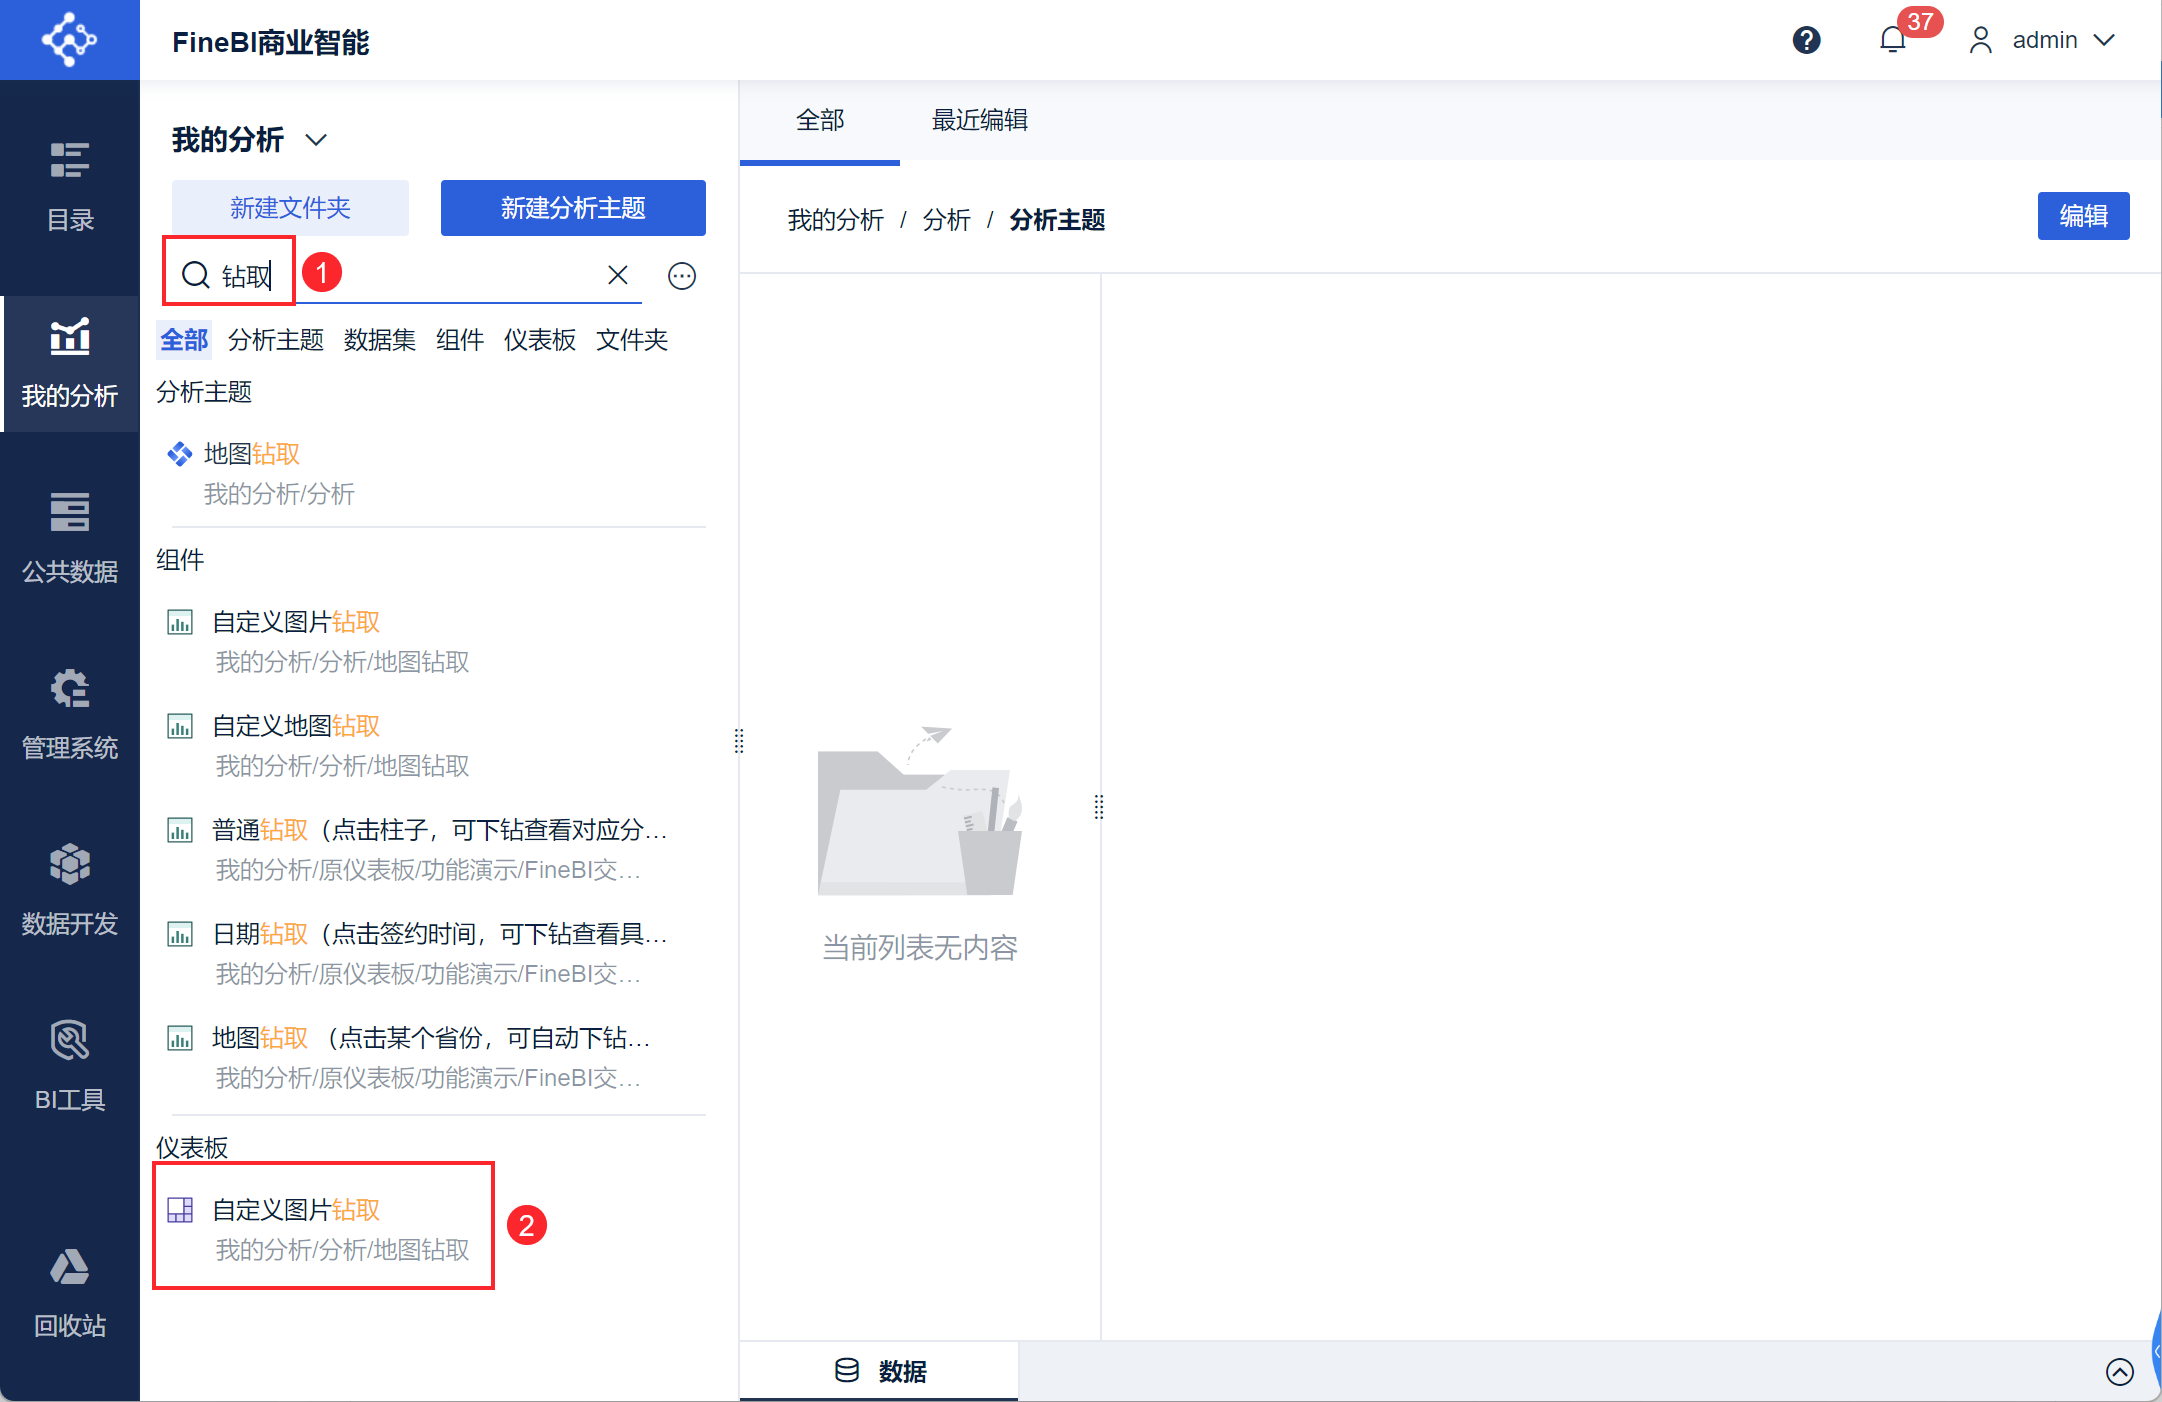The width and height of the screenshot is (2162, 1402).
Task: Open the admin user menu
Action: click(x=2041, y=40)
